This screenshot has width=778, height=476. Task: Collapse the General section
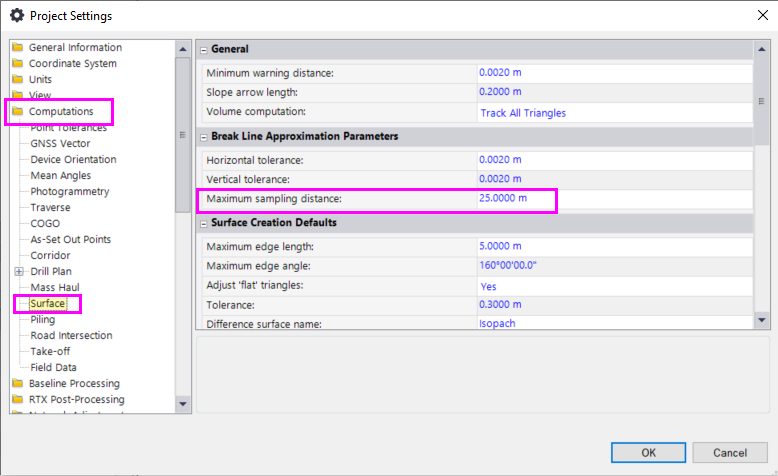(203, 49)
